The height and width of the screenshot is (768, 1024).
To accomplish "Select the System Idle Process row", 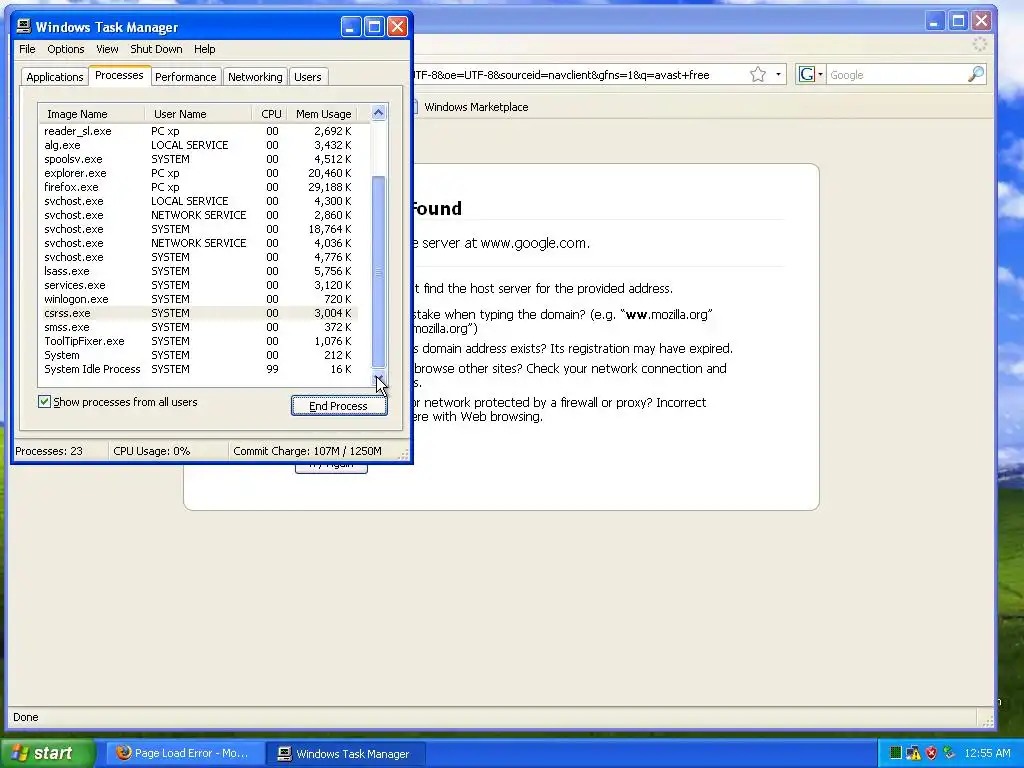I will (x=198, y=369).
